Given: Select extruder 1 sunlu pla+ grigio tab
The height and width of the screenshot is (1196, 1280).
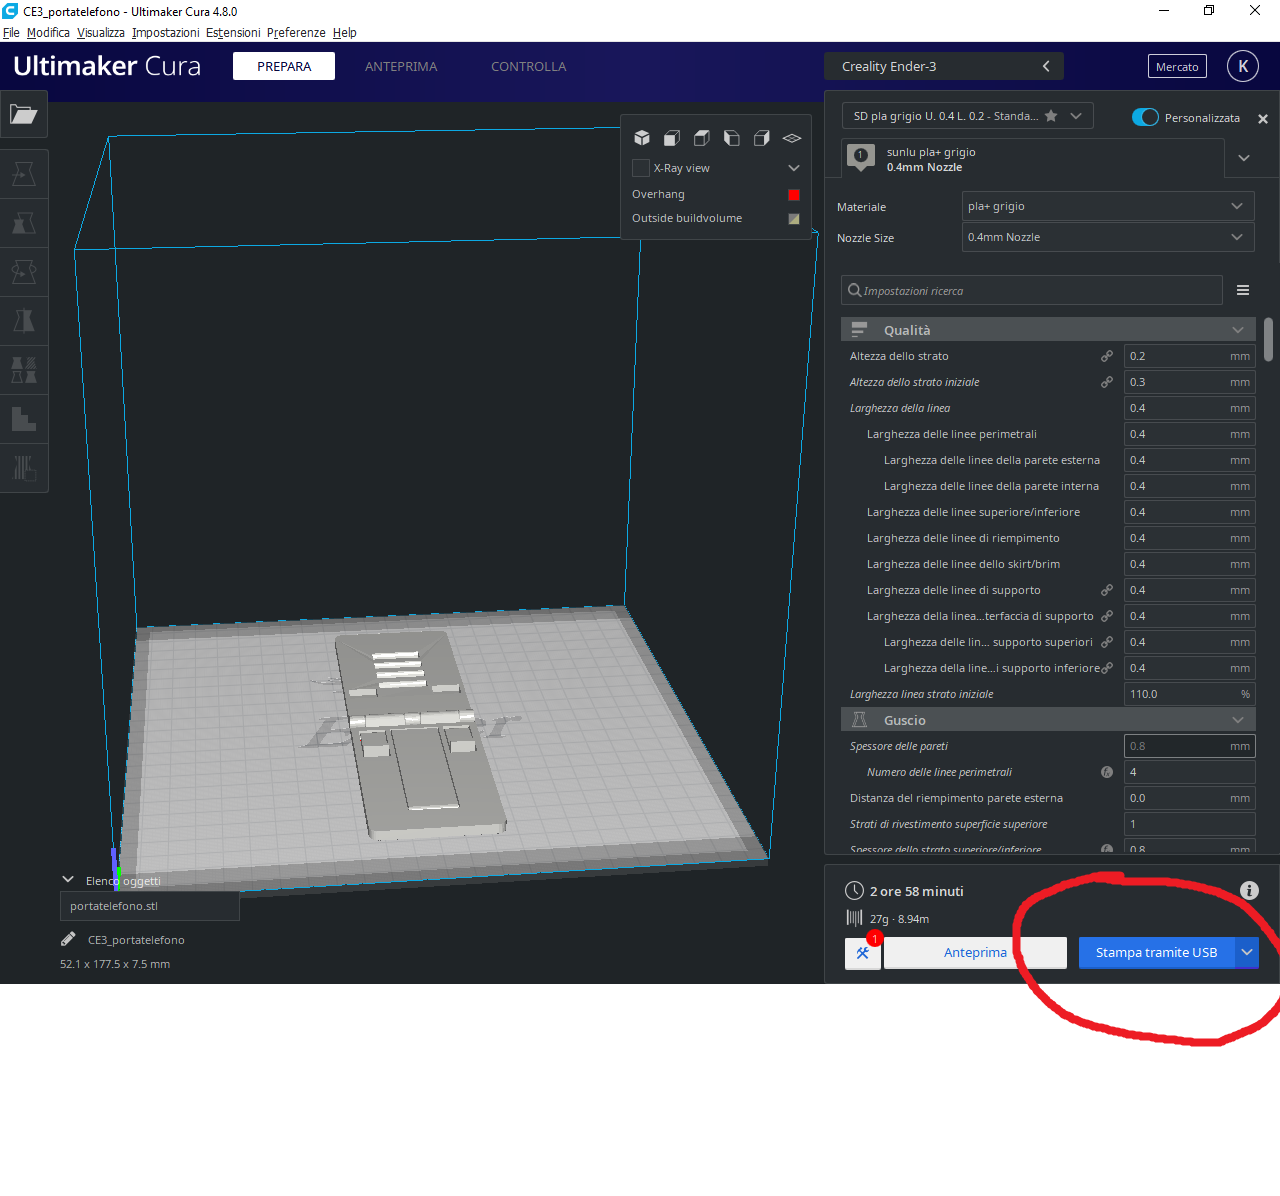Looking at the screenshot, I should point(1033,159).
